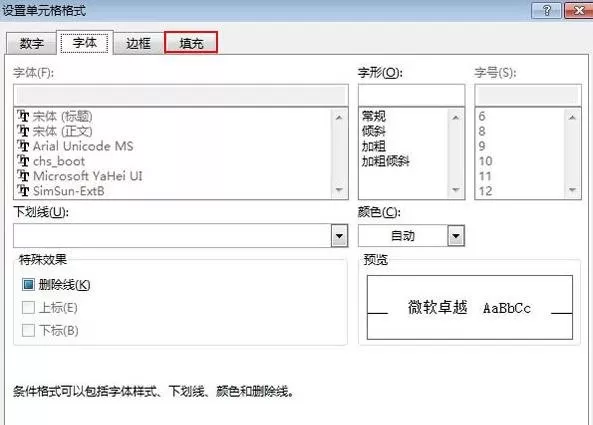
Task: Select font 宋体 (标题)
Action: click(62, 116)
